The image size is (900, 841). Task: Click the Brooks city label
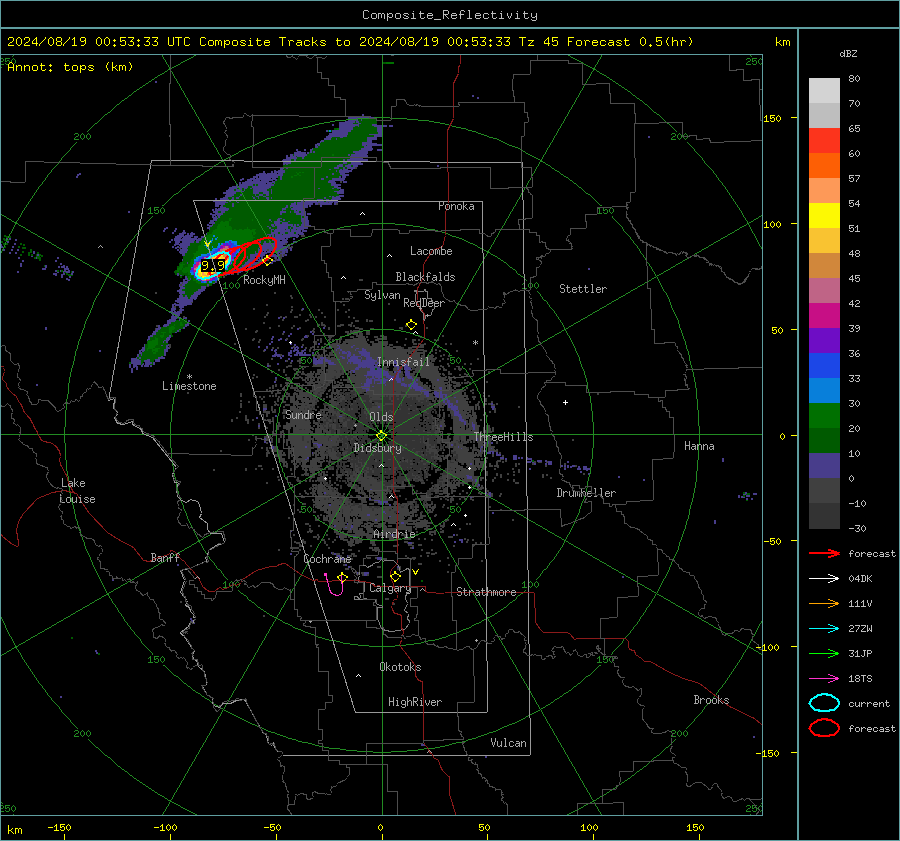point(711,700)
